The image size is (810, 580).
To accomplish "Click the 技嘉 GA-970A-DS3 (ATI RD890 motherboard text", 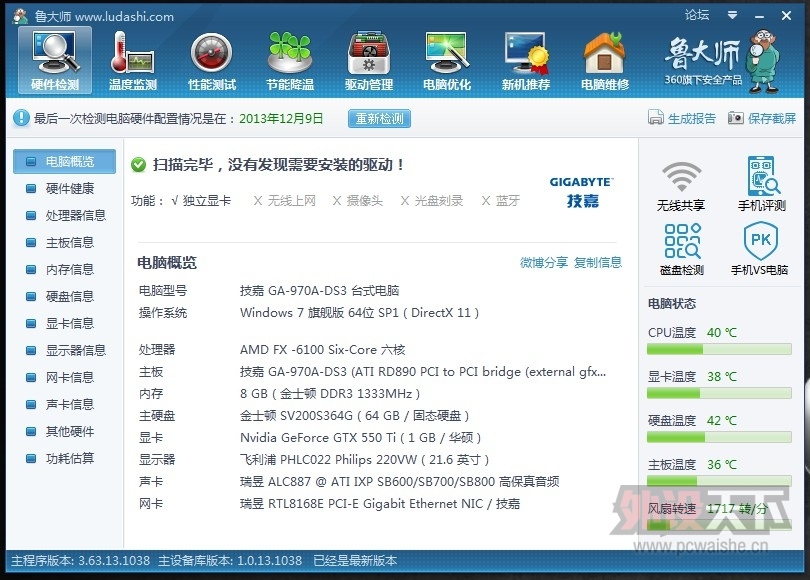I will [x=423, y=372].
